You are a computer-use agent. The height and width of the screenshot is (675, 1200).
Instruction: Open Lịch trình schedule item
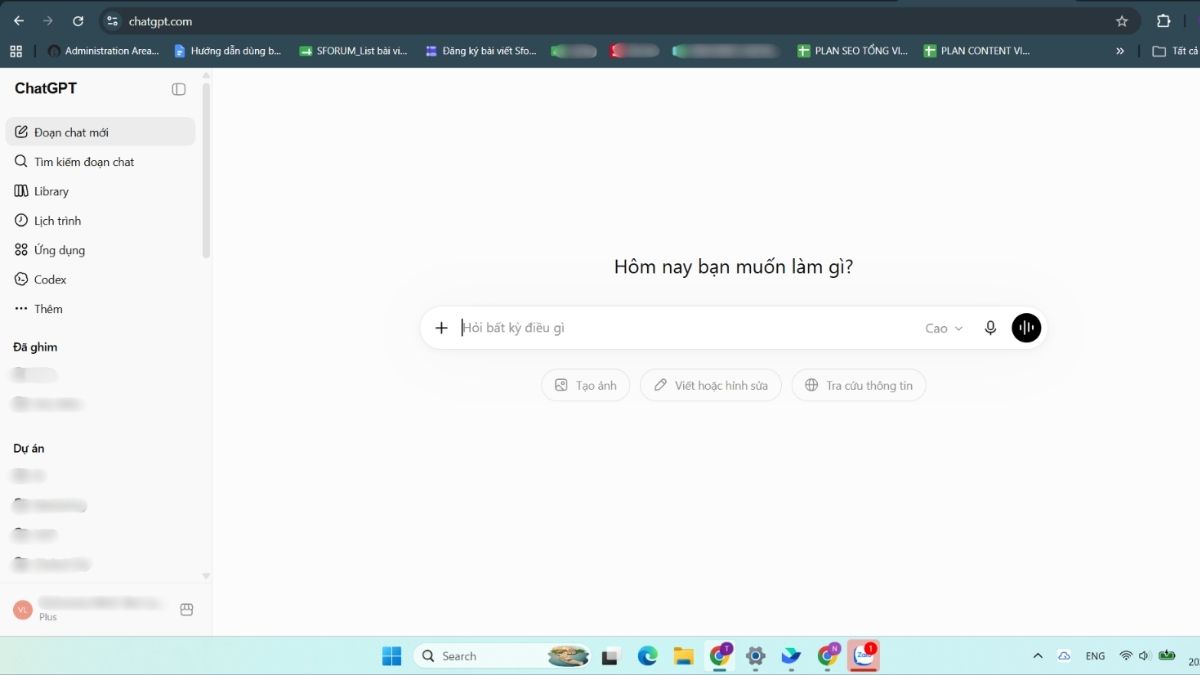click(100, 220)
